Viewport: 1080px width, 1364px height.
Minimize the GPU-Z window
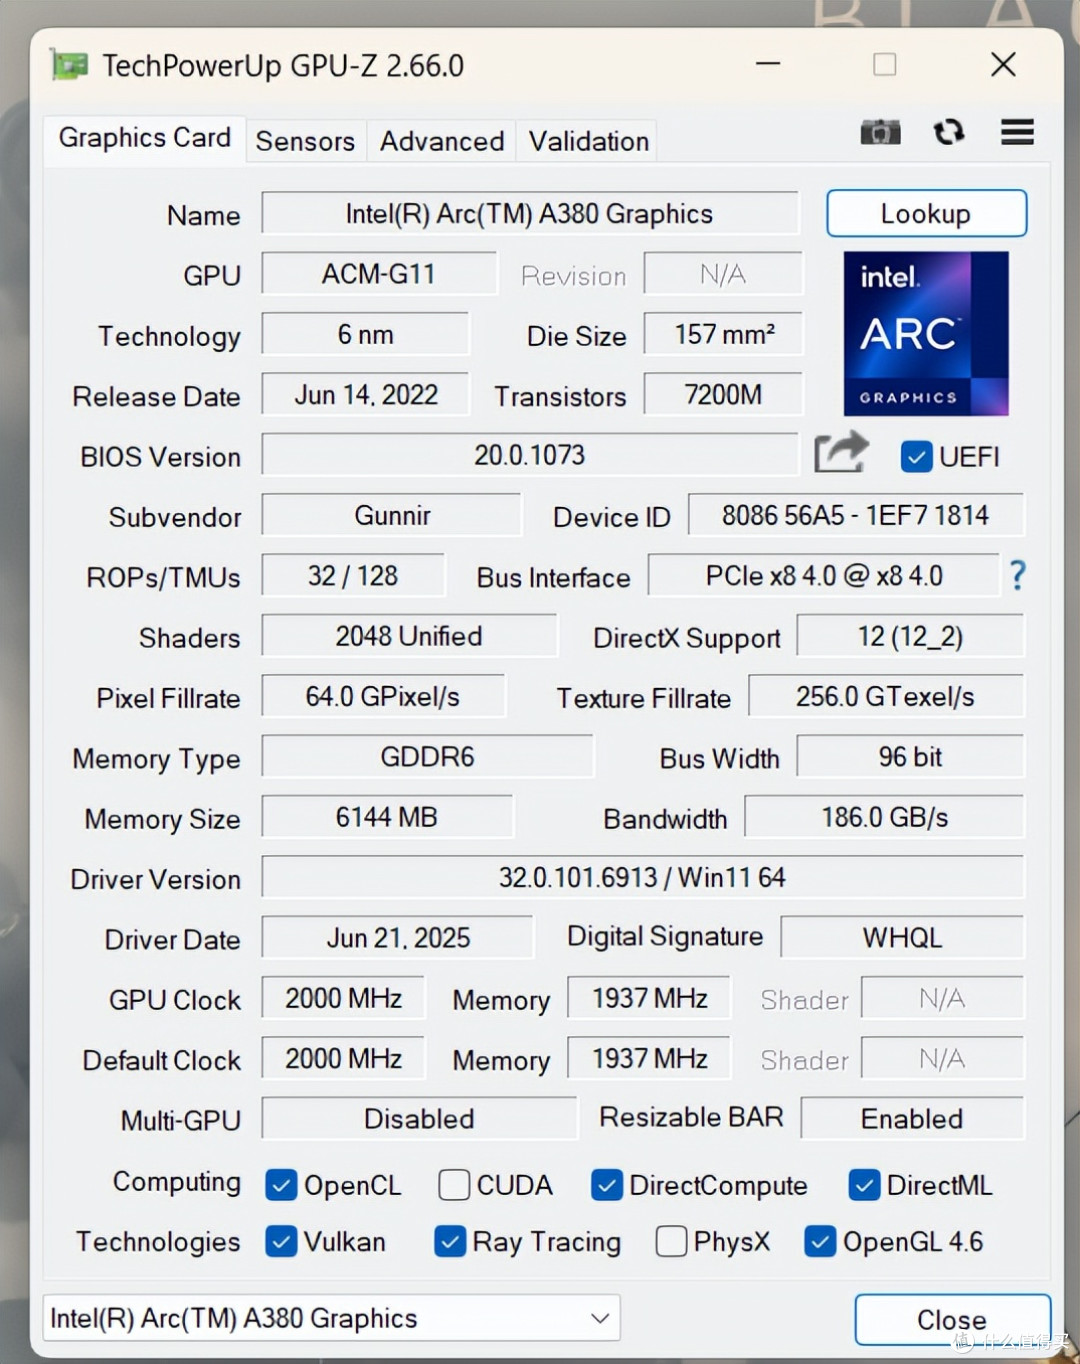pyautogui.click(x=768, y=65)
